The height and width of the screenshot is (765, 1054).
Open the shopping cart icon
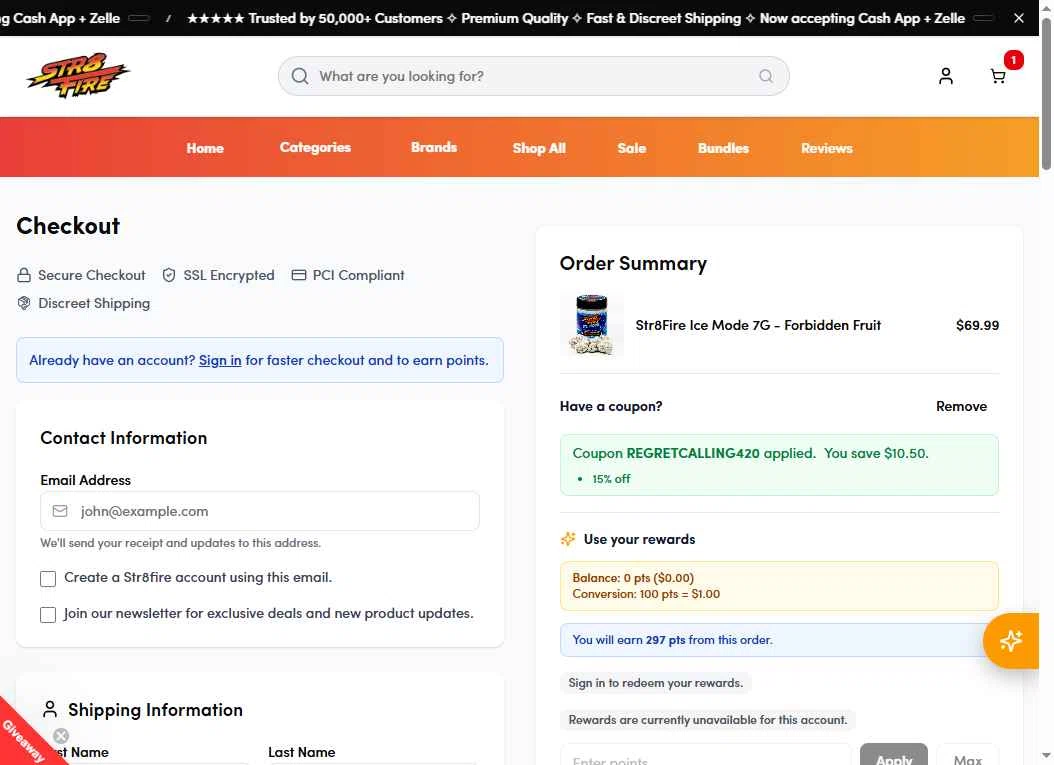click(998, 76)
